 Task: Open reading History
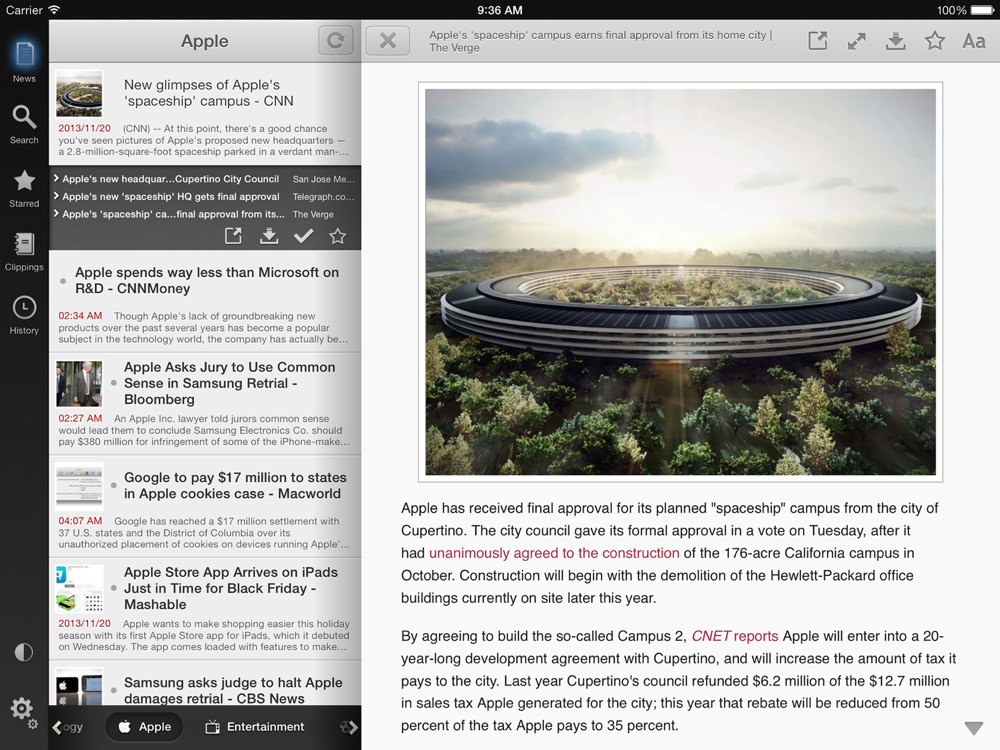(x=24, y=315)
